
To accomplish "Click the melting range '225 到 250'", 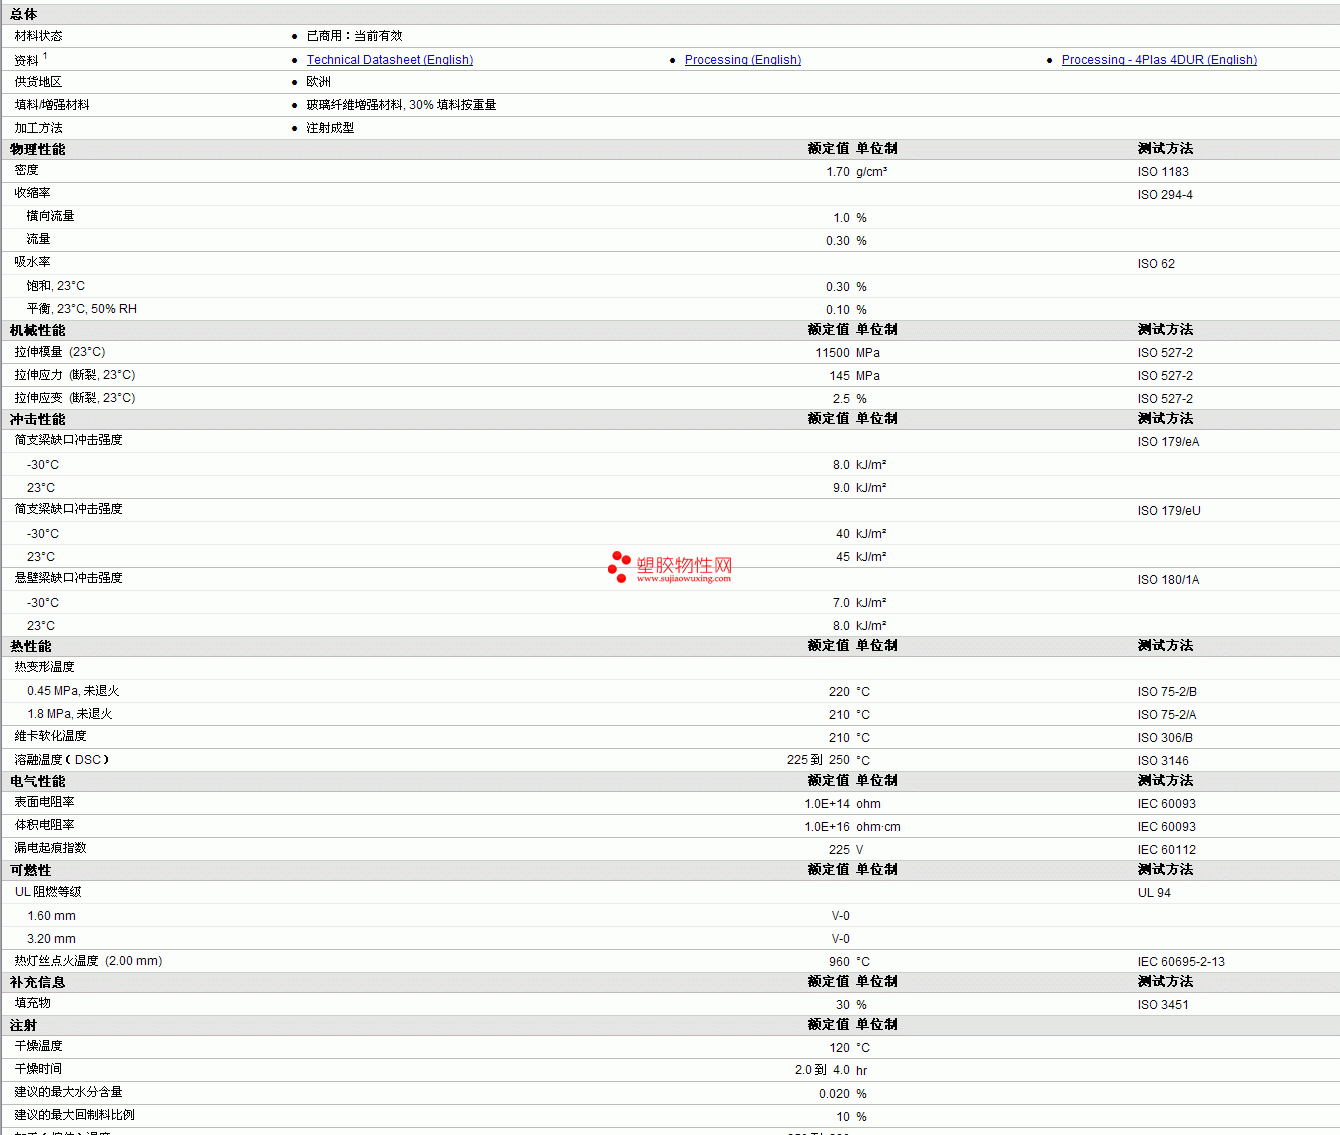I will coord(818,760).
